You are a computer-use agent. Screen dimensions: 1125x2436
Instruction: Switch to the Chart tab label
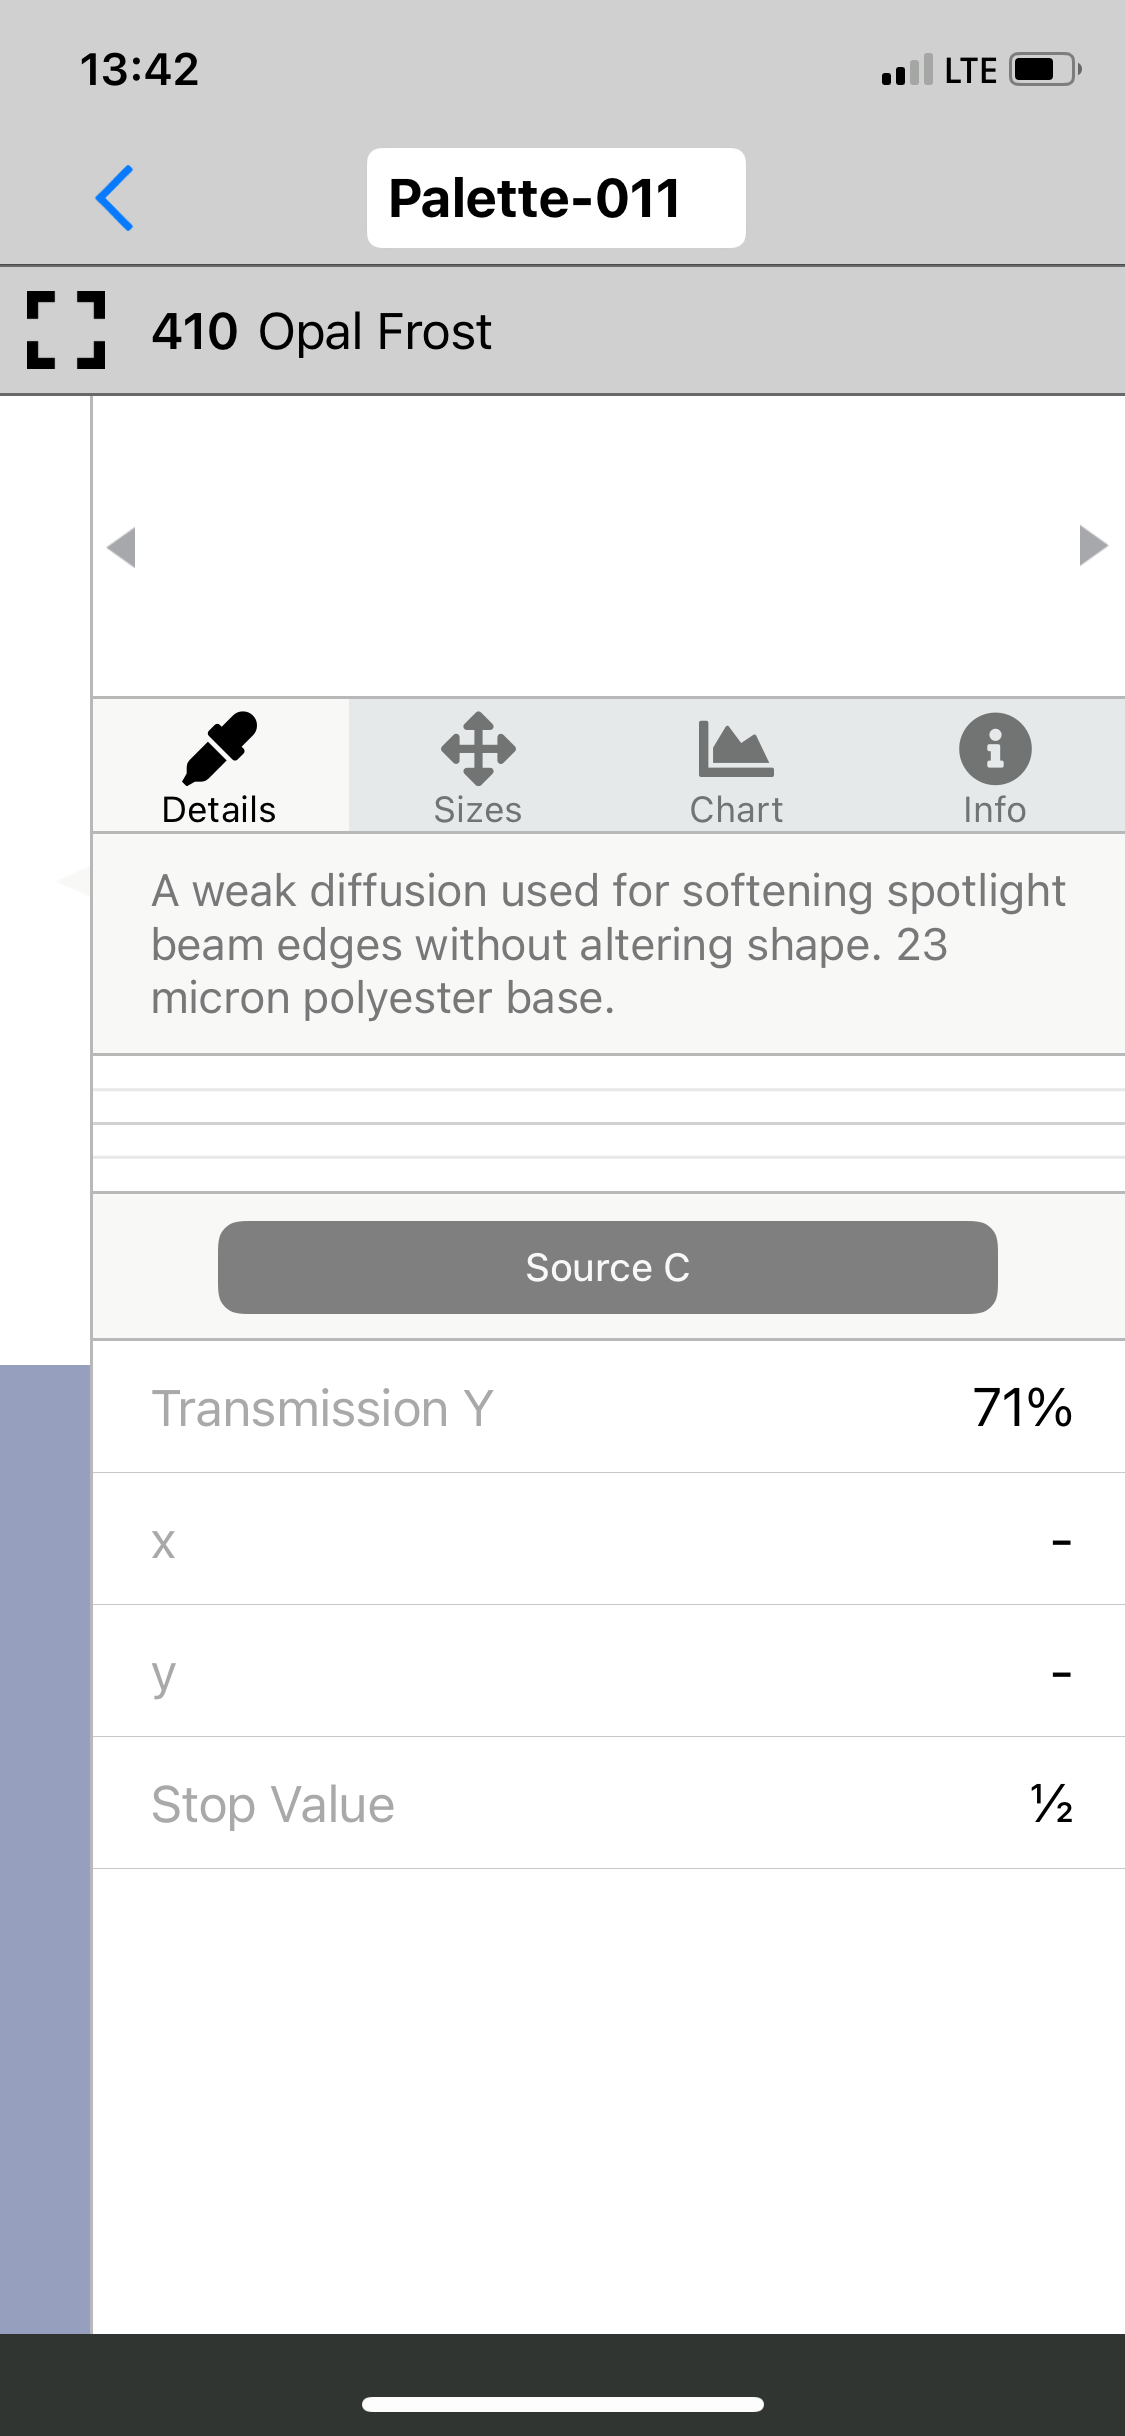(736, 810)
